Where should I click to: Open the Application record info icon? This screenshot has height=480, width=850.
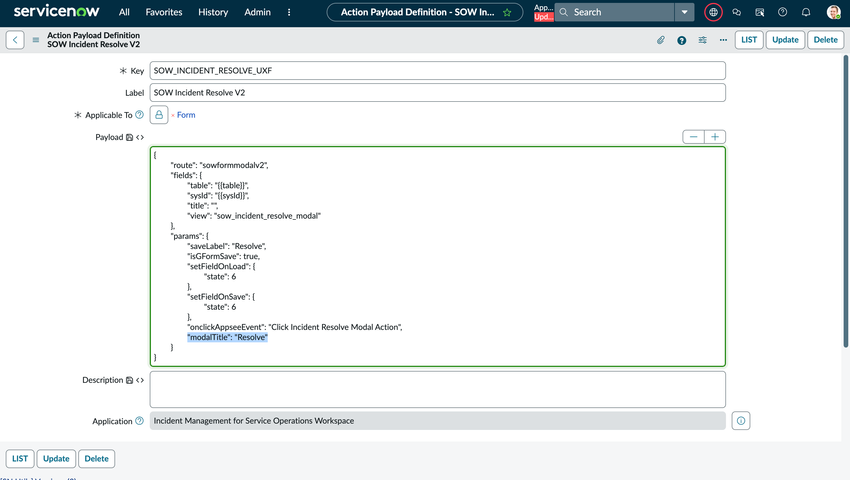[741, 421]
